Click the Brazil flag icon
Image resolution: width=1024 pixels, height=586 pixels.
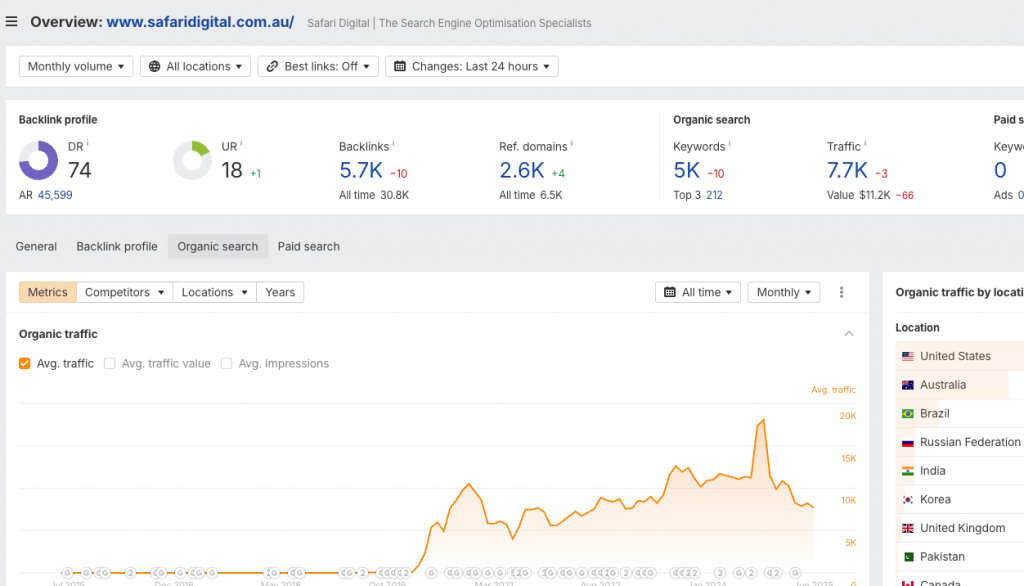click(908, 414)
